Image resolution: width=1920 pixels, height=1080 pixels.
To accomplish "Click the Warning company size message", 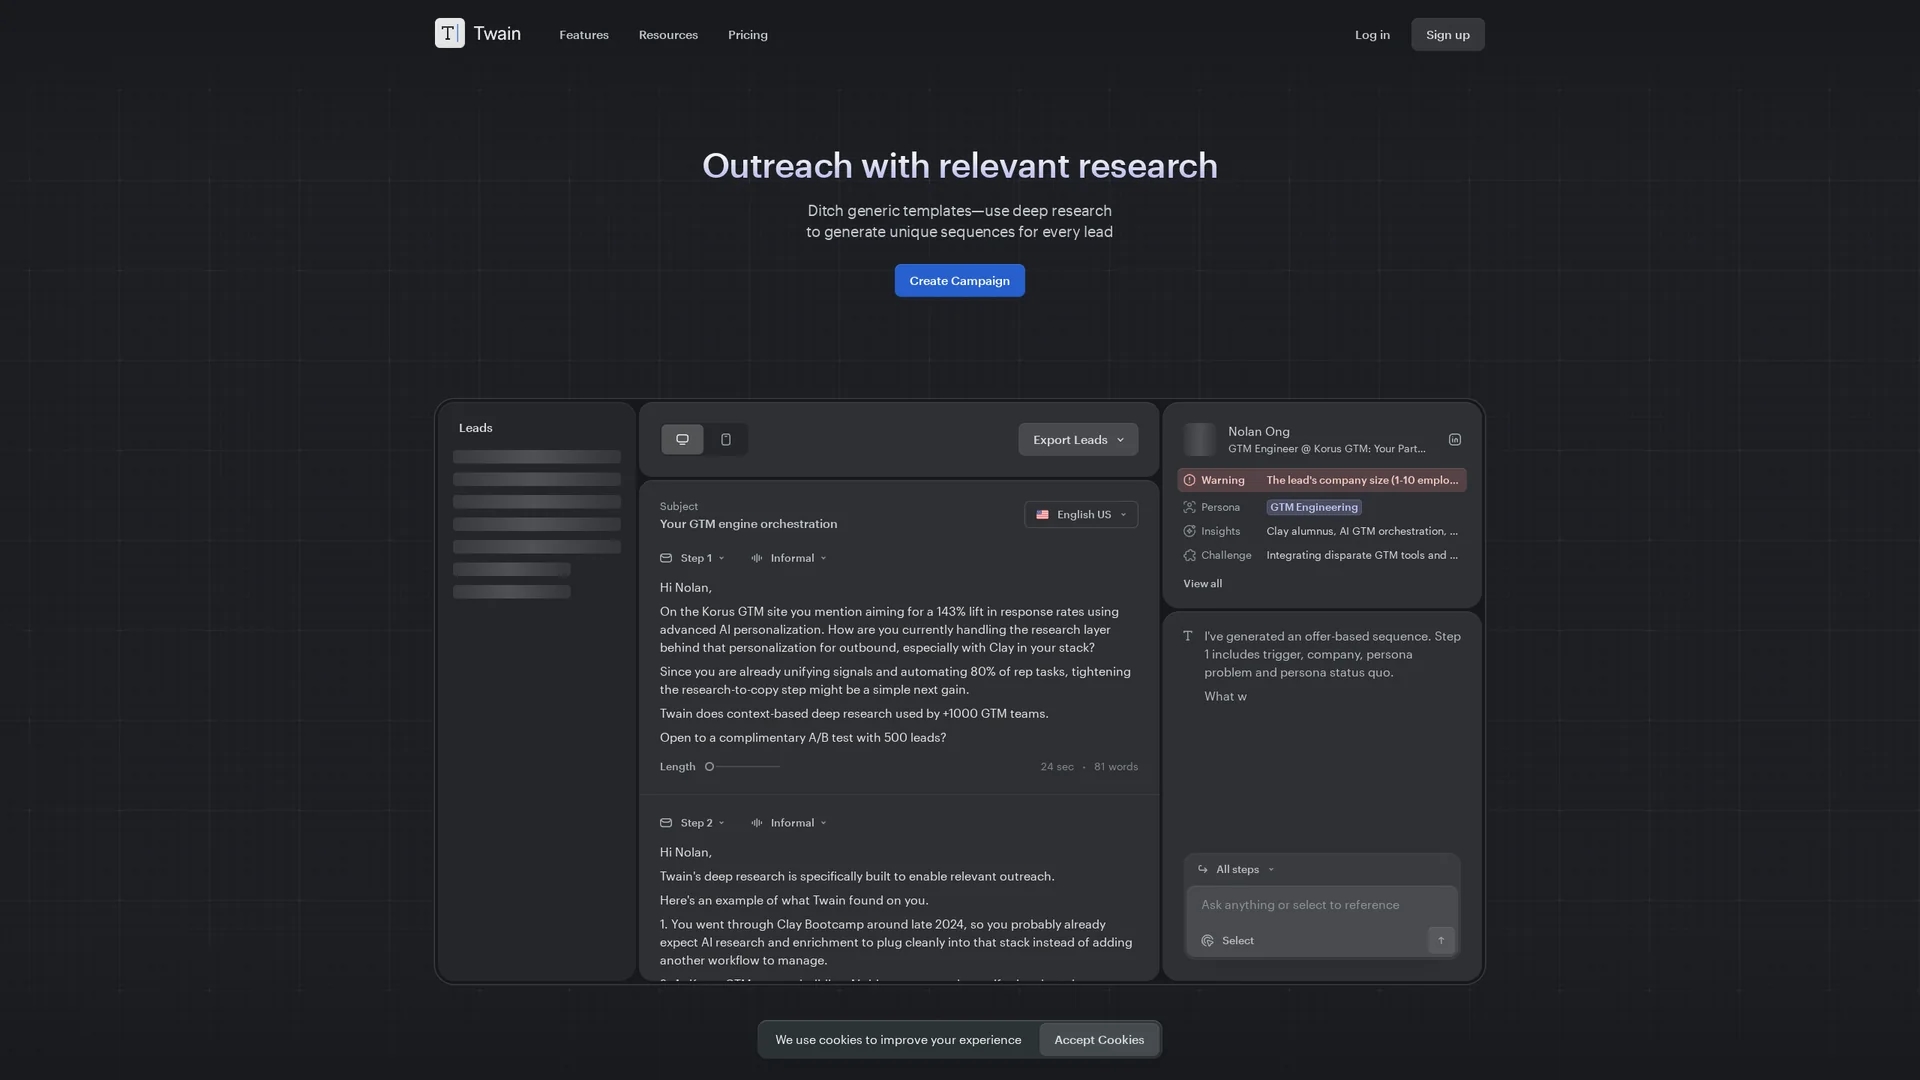I will 1362,480.
